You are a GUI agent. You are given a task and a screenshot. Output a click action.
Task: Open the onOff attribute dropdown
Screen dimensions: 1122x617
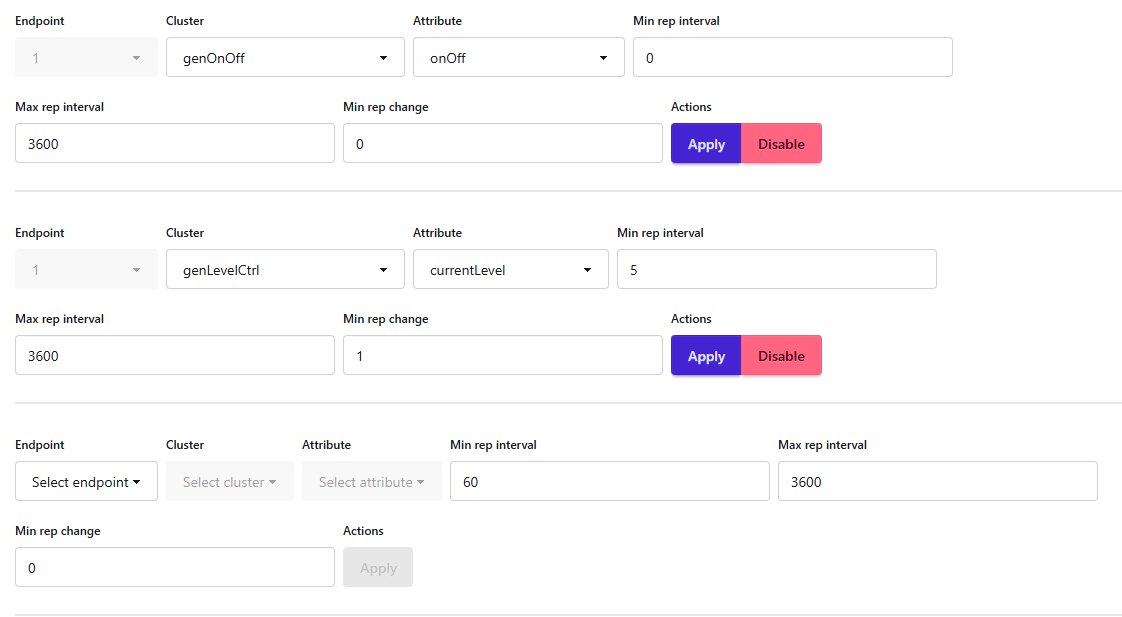point(518,58)
